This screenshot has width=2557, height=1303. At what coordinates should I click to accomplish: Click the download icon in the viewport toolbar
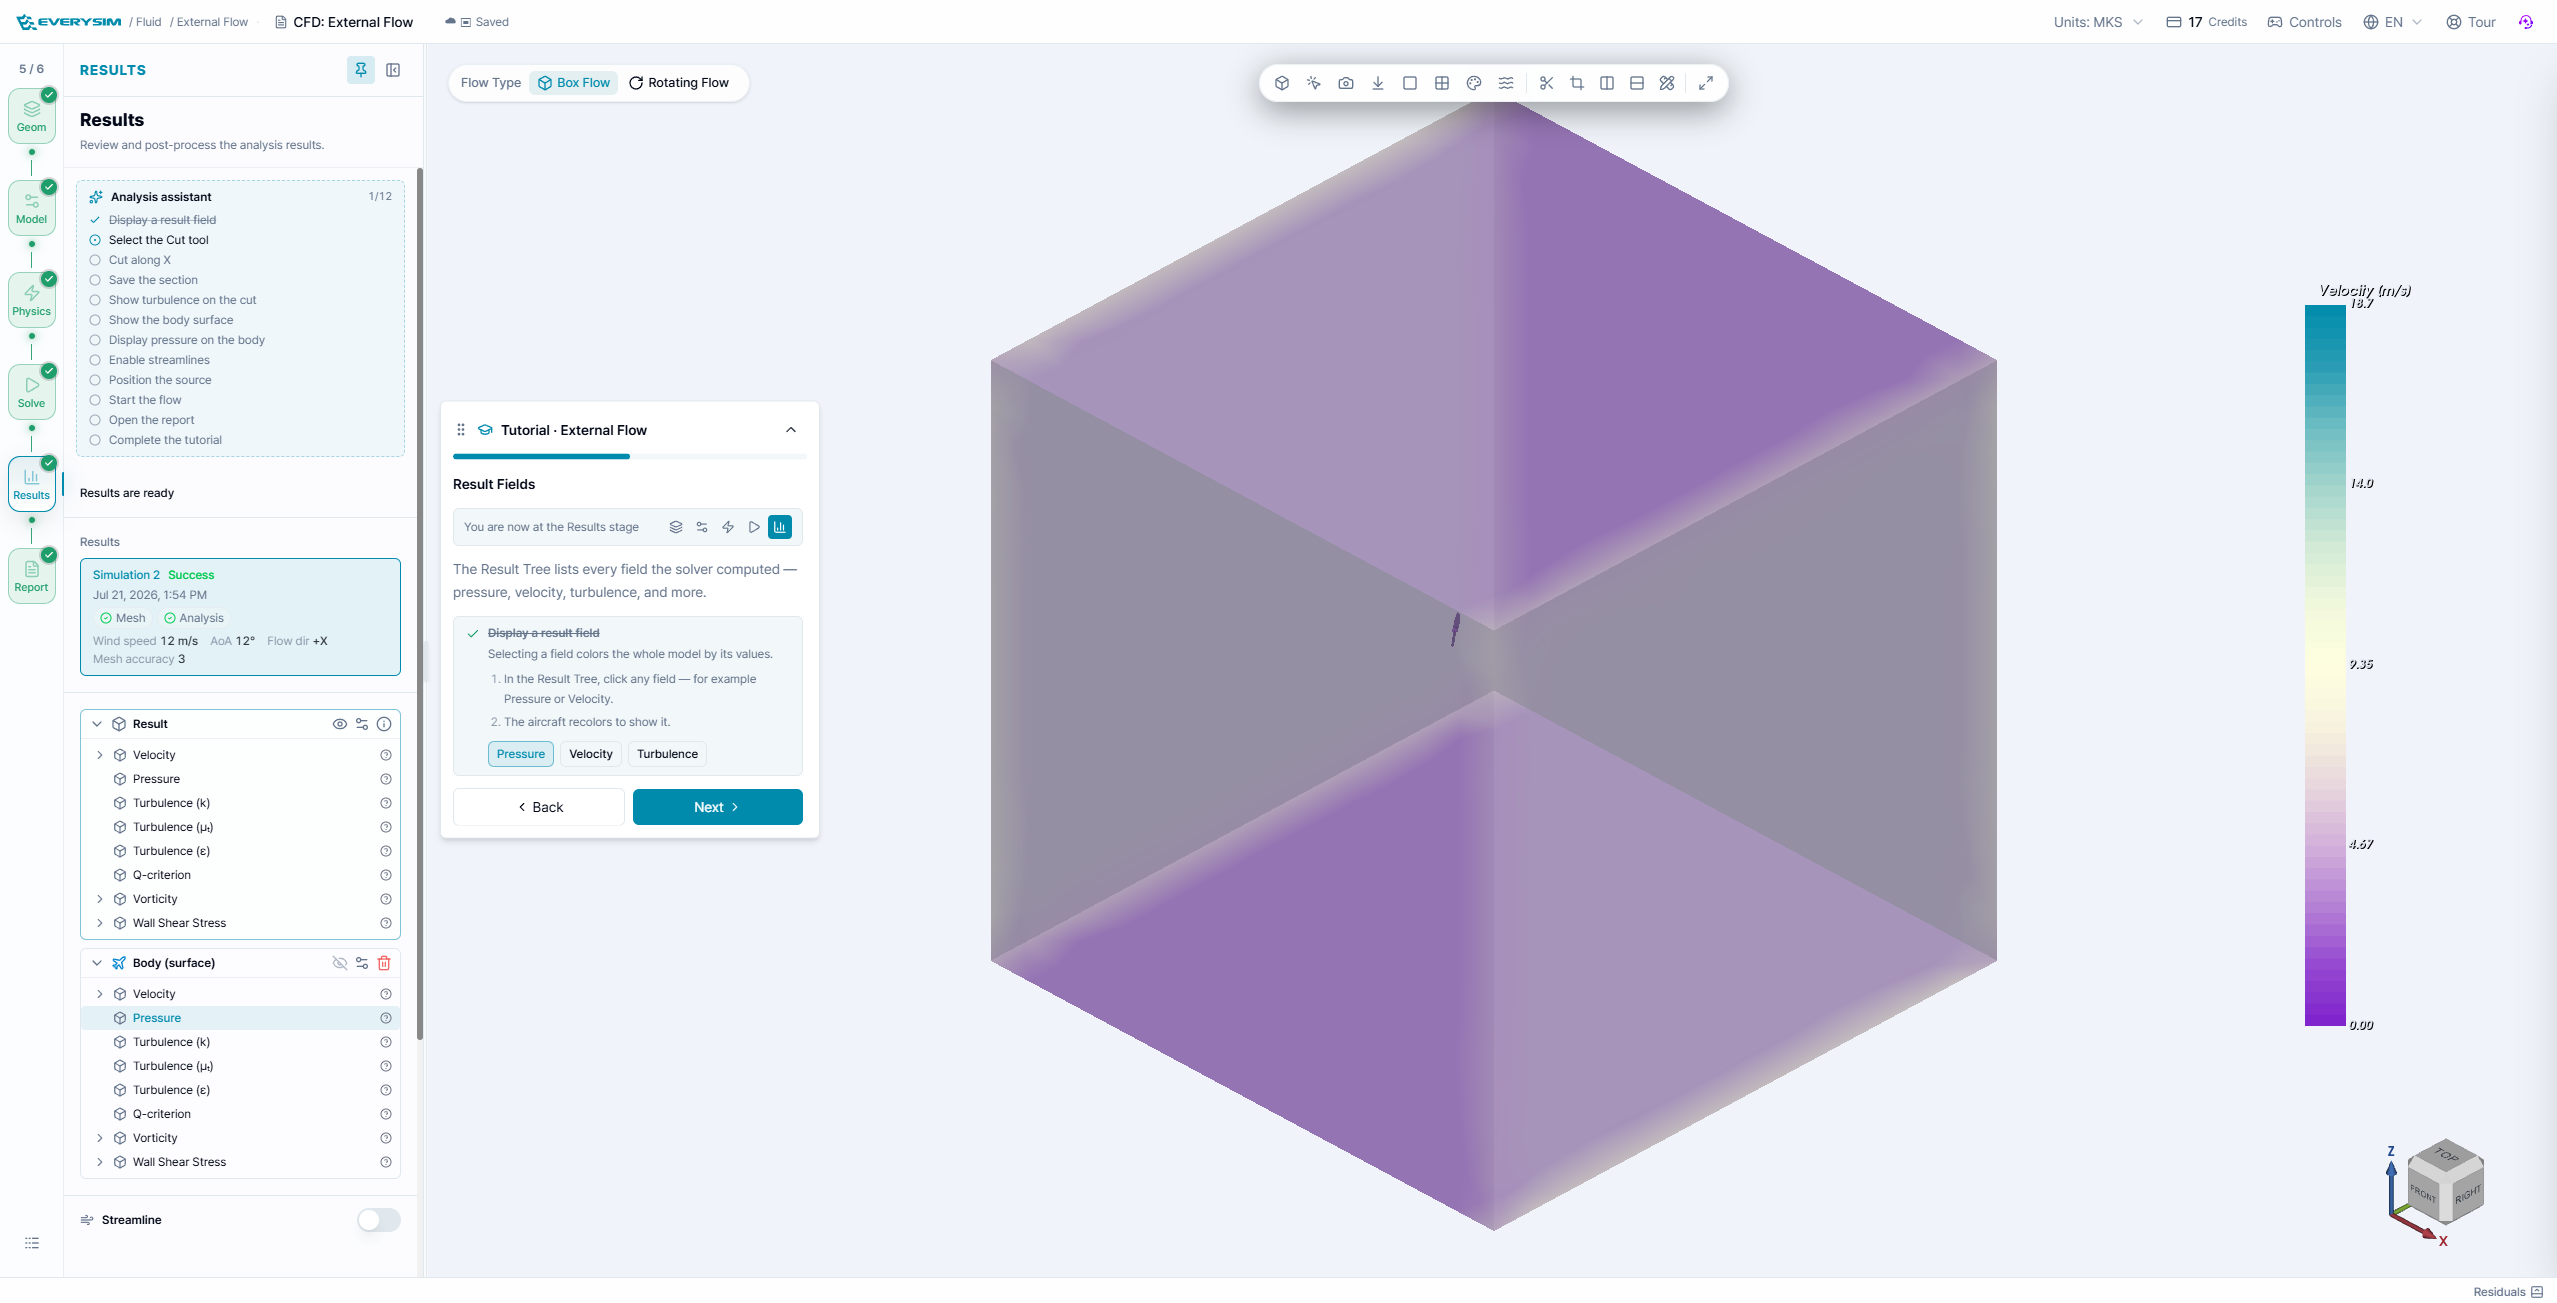pos(1378,83)
